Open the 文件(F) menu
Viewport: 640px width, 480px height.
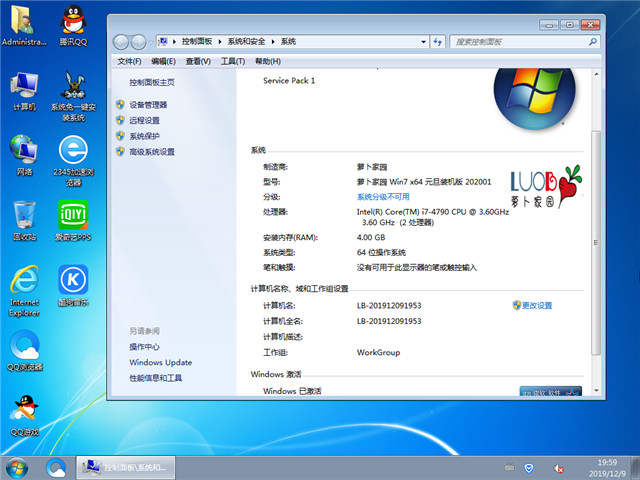[129, 61]
